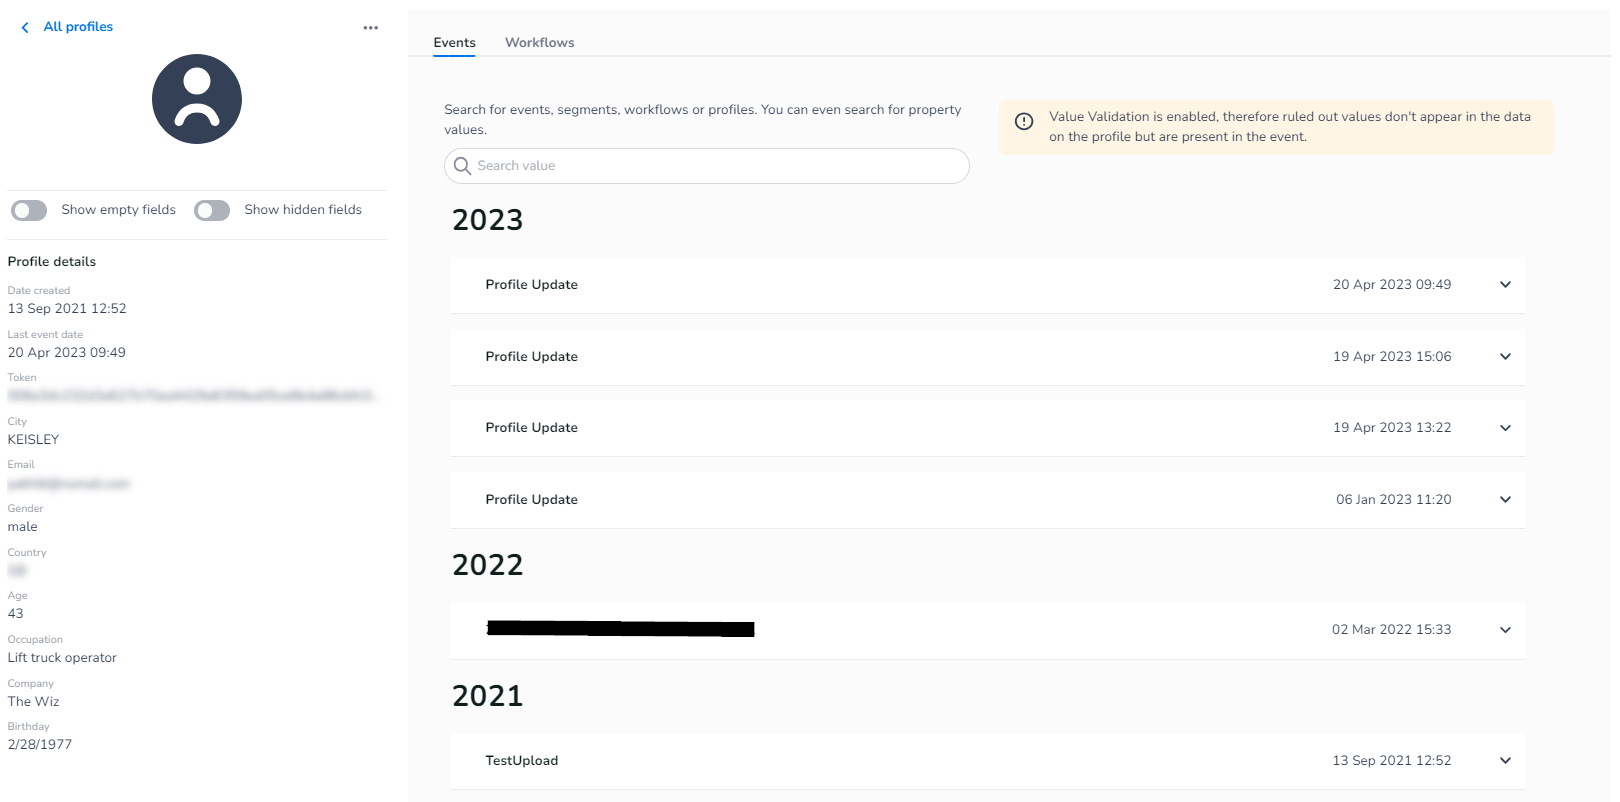Click the profile avatar image
This screenshot has width=1620, height=802.
(197, 99)
